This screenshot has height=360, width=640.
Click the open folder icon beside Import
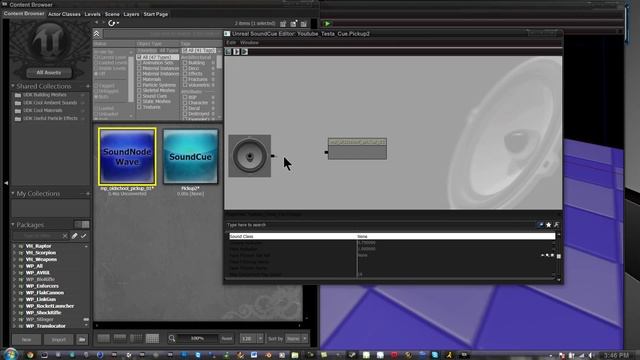pyautogui.click(x=82, y=339)
